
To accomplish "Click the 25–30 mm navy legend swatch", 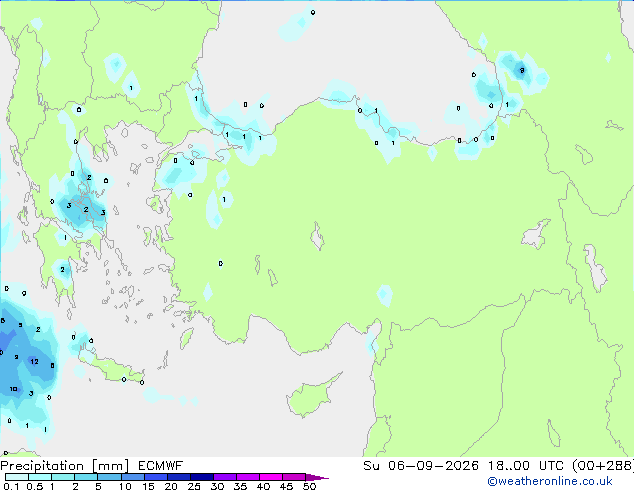I will tap(202, 477).
